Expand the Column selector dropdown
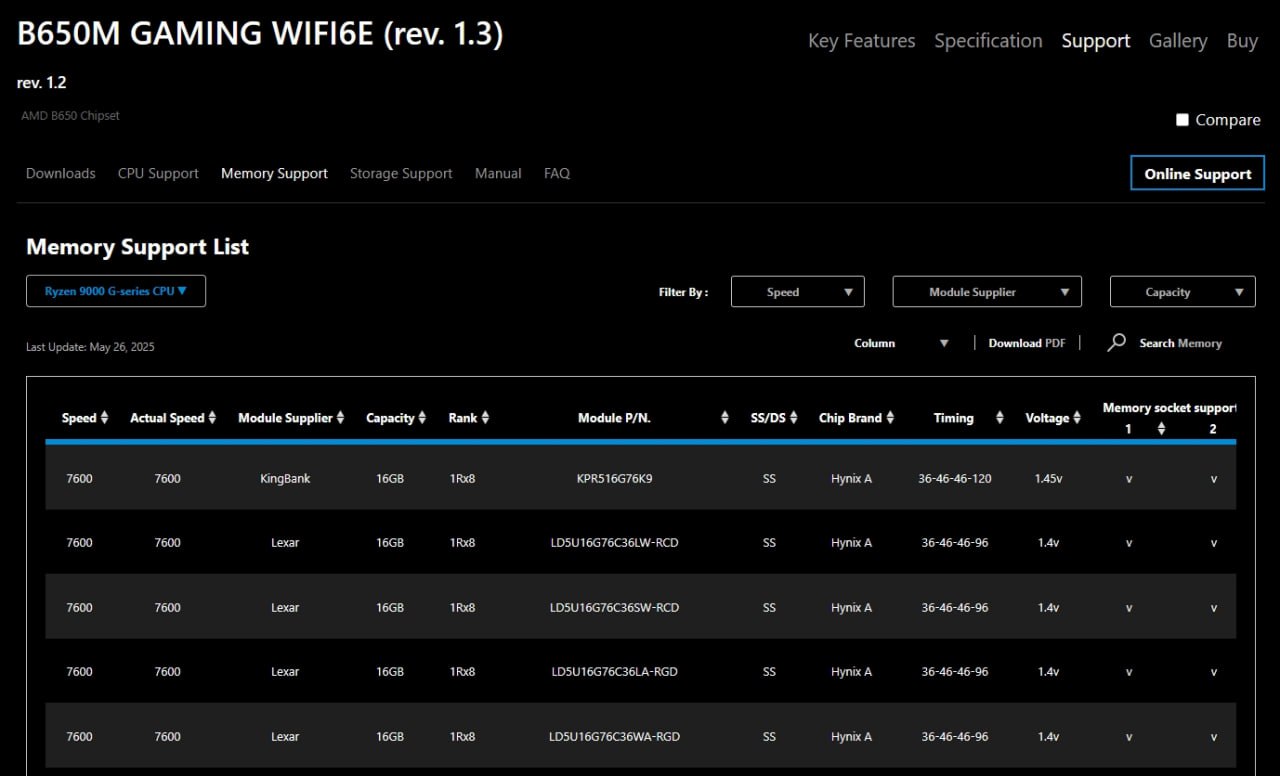The width and height of the screenshot is (1280, 776). tap(901, 343)
